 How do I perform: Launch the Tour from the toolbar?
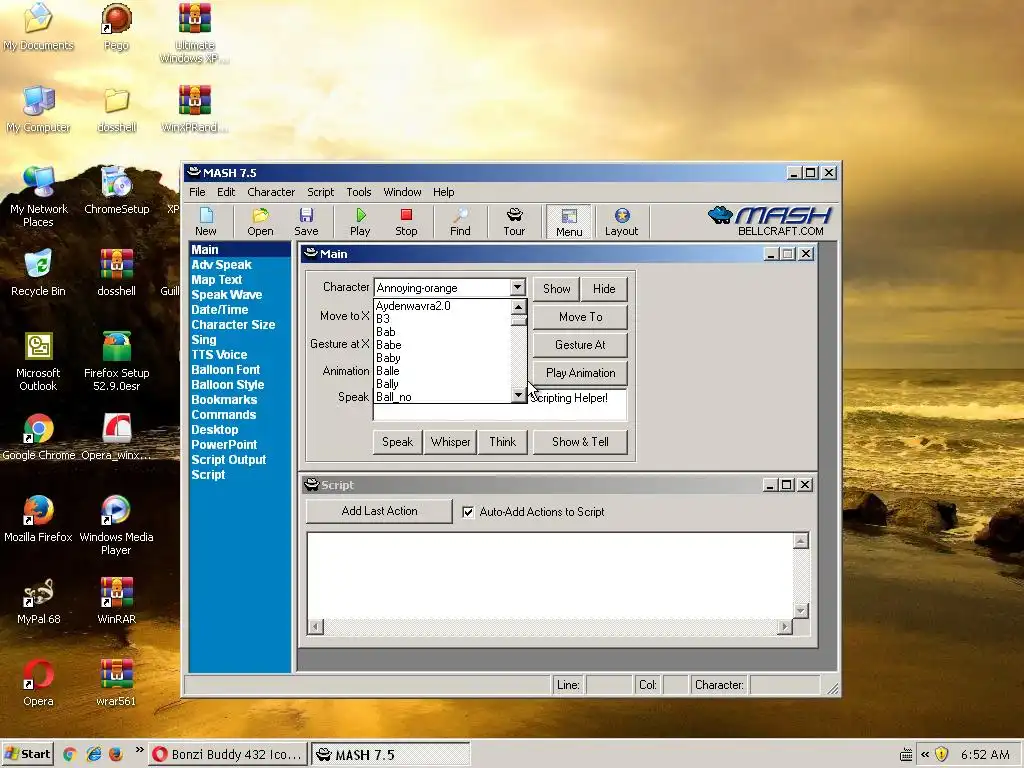tap(514, 221)
